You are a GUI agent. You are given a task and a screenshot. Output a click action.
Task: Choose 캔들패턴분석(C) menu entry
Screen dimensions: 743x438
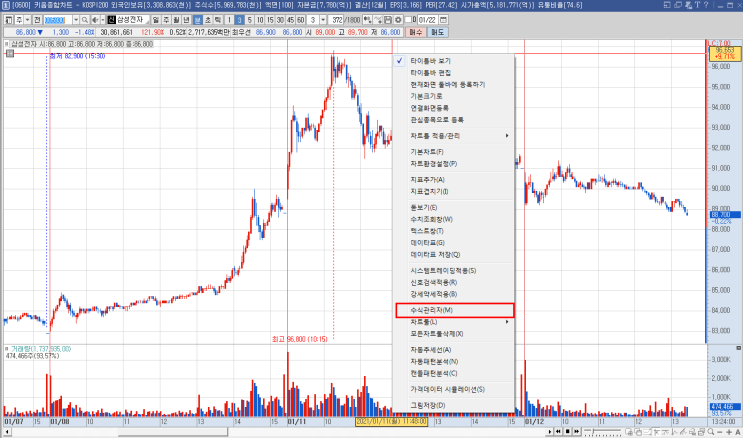coord(454,373)
